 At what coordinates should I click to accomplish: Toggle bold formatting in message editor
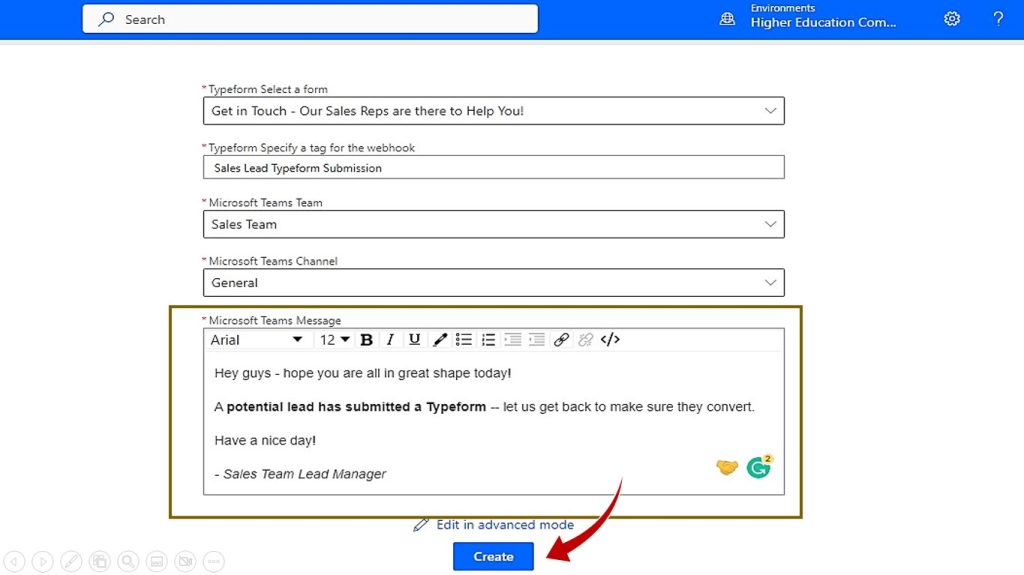[x=366, y=340]
